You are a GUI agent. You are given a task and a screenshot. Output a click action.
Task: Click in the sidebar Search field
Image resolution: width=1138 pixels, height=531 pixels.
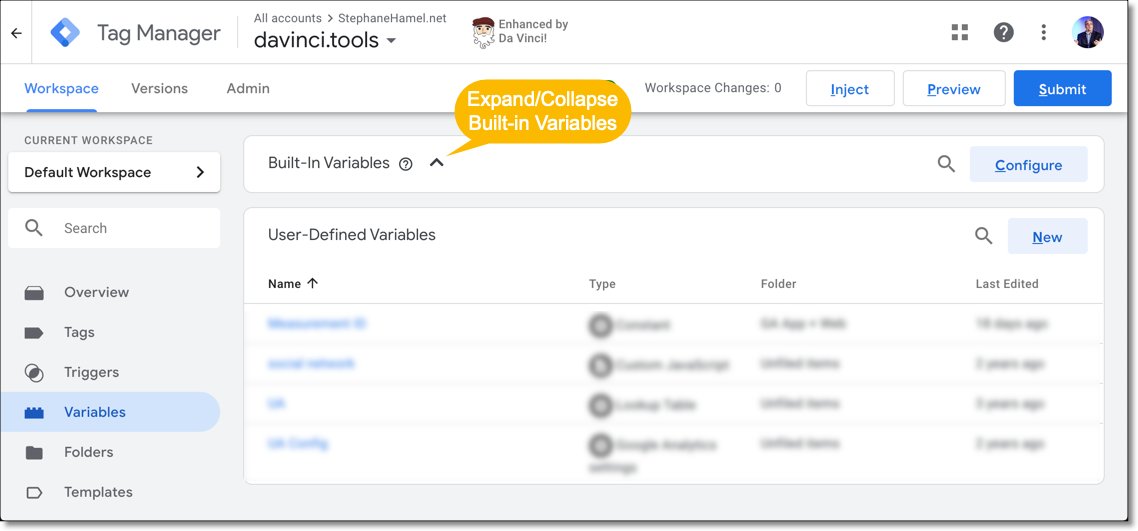pyautogui.click(x=114, y=228)
